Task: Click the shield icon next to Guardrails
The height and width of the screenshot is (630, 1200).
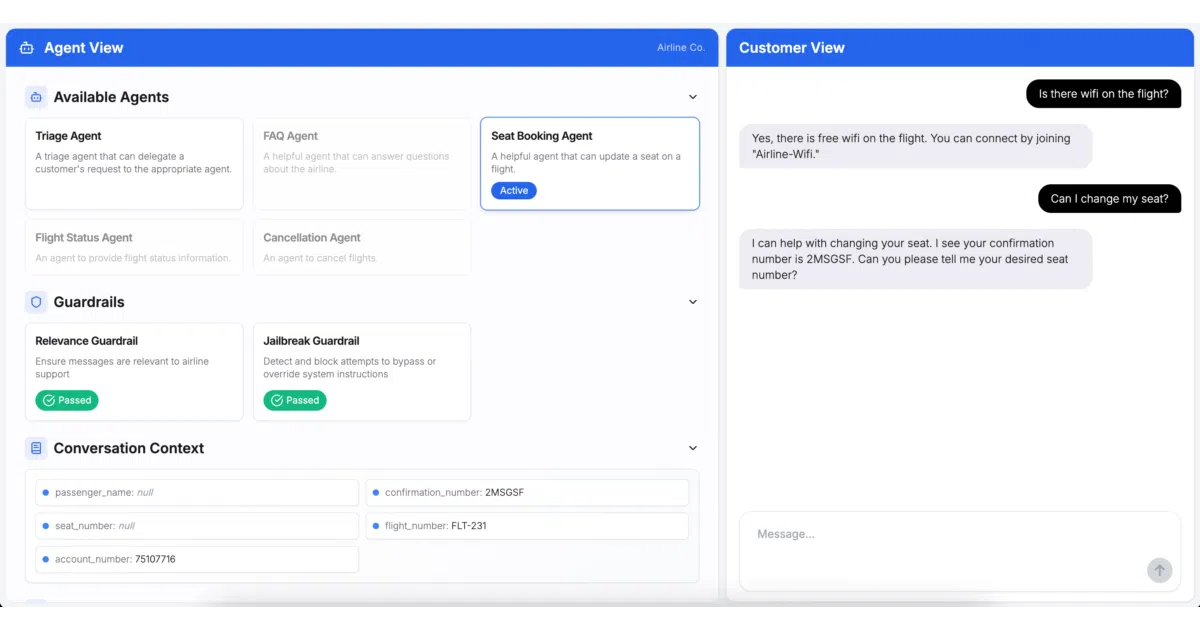Action: (36, 302)
